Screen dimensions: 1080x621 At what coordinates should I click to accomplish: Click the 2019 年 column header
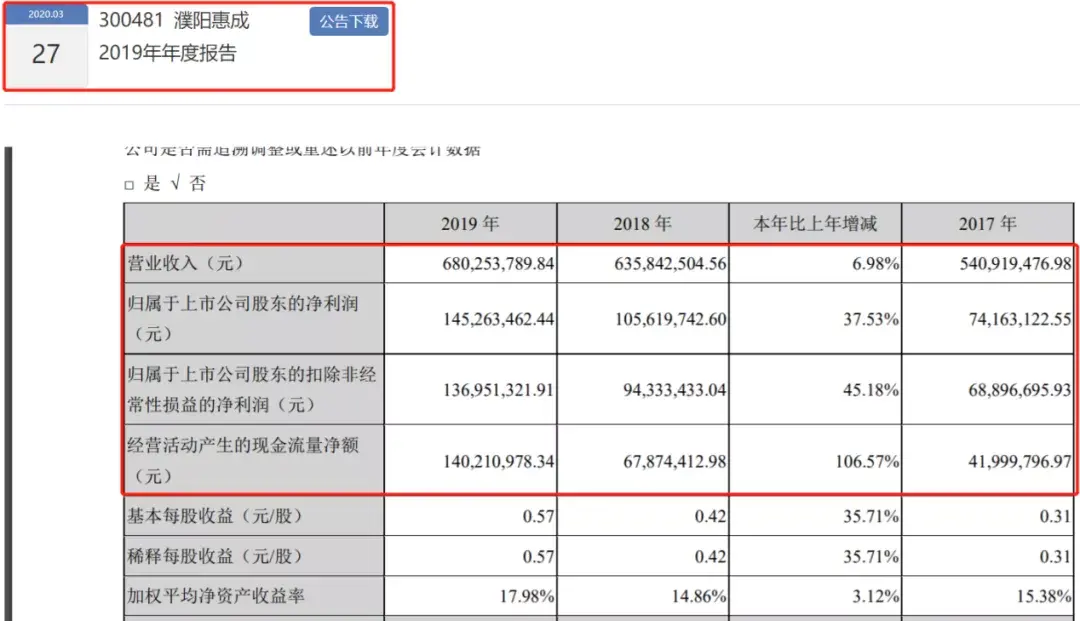pos(470,224)
